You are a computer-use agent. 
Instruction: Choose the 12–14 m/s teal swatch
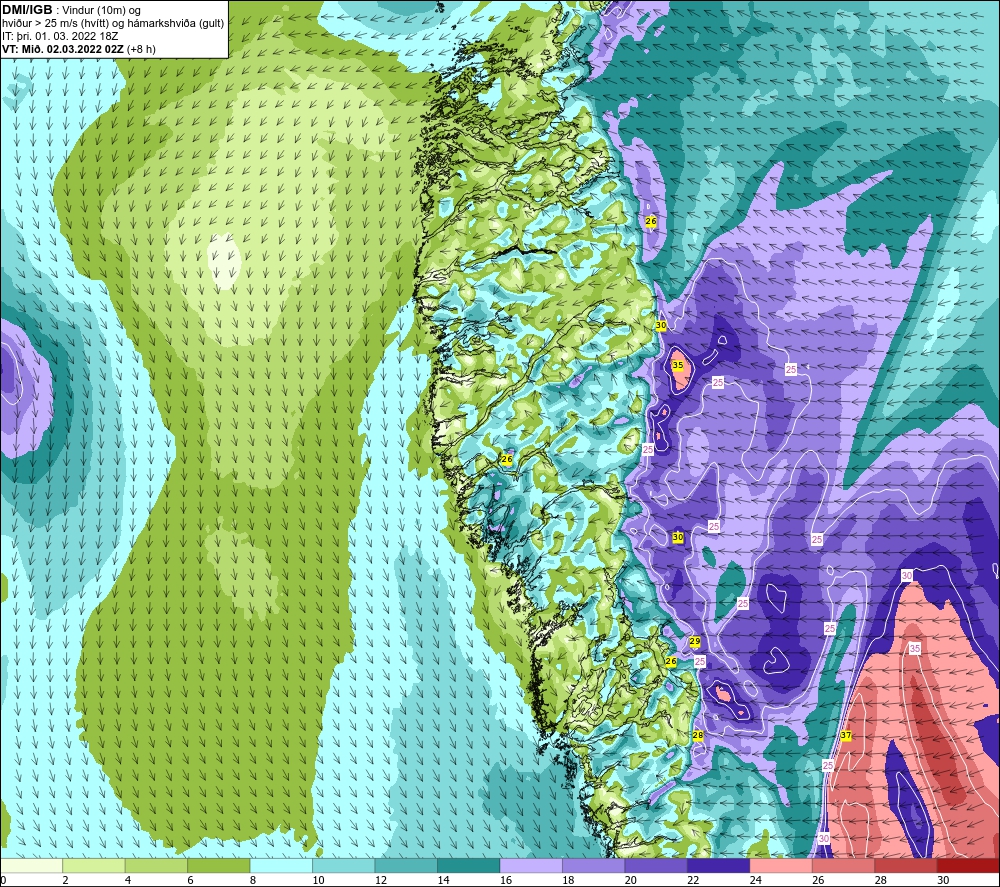(x=406, y=865)
